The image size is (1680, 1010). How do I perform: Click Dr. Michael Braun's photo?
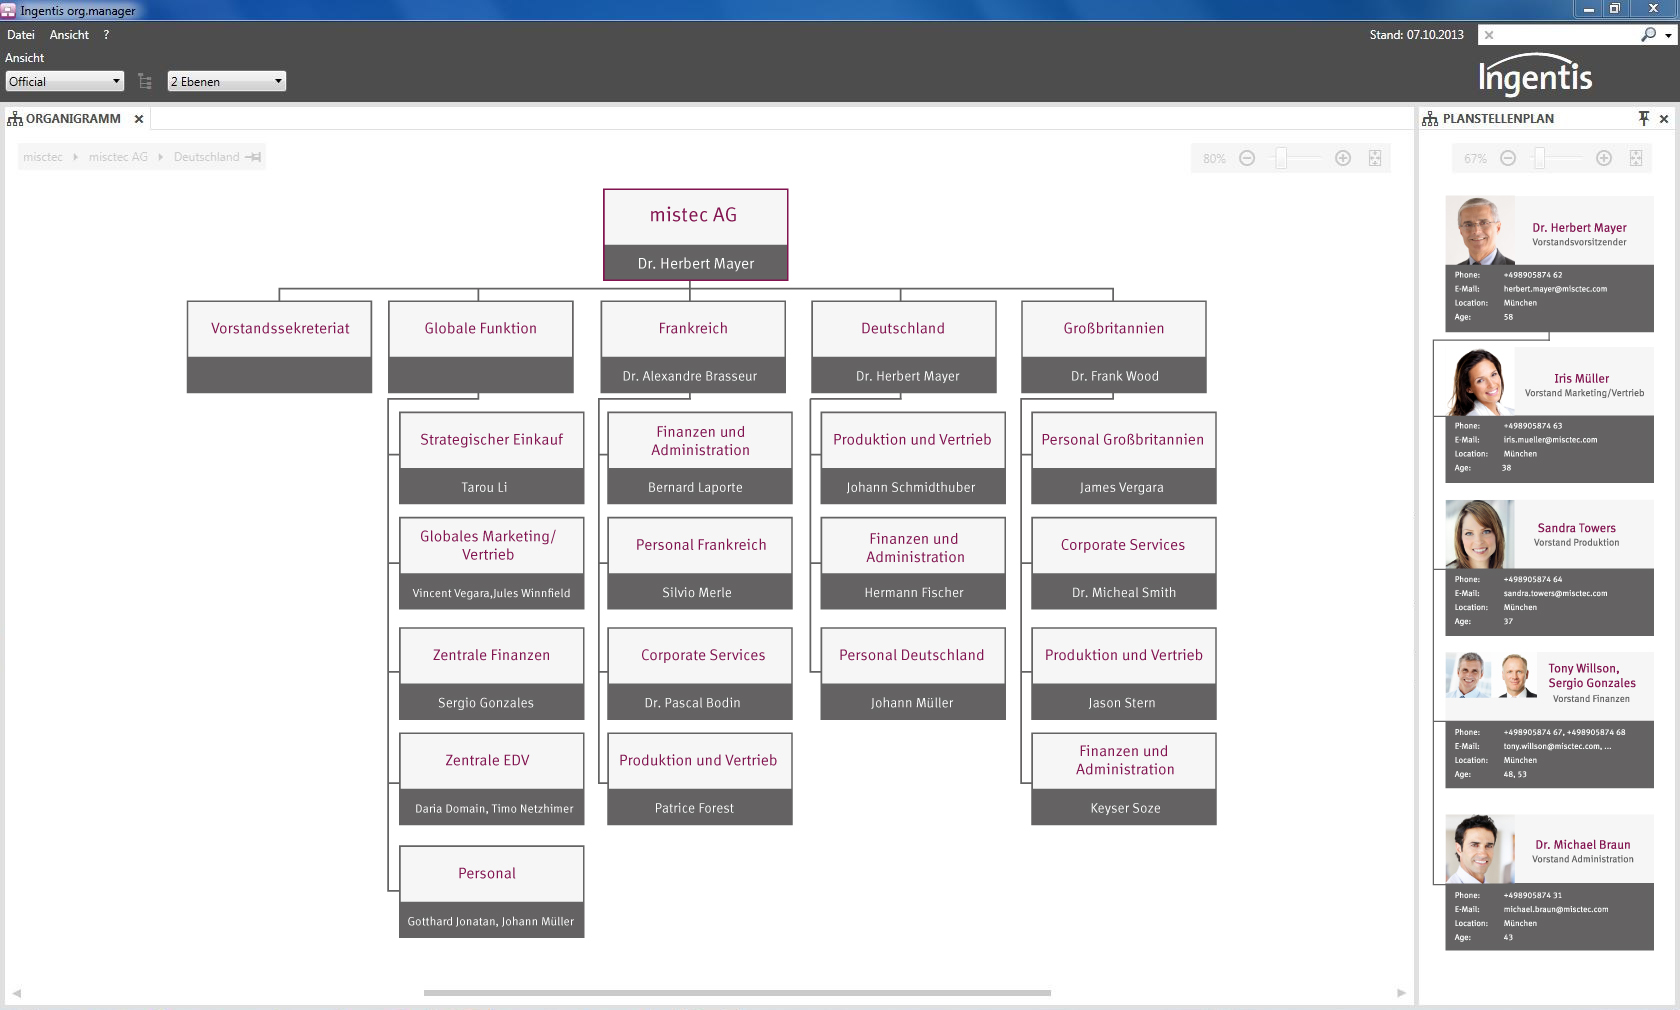[1480, 849]
